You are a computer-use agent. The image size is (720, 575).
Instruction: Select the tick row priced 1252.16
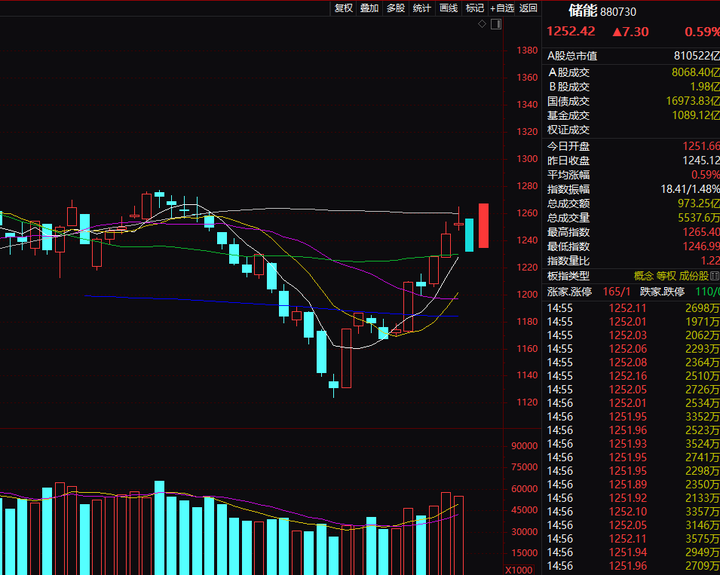tap(633, 376)
